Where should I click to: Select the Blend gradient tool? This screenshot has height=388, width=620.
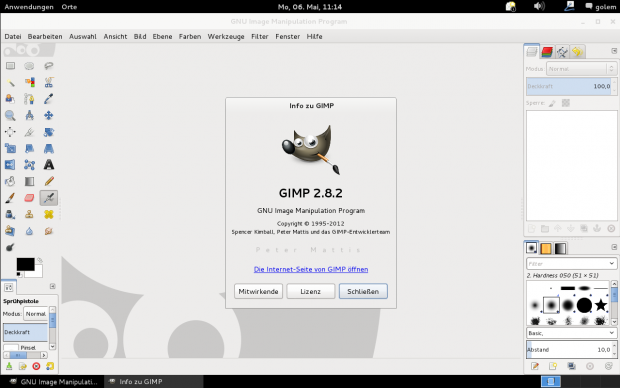point(29,182)
